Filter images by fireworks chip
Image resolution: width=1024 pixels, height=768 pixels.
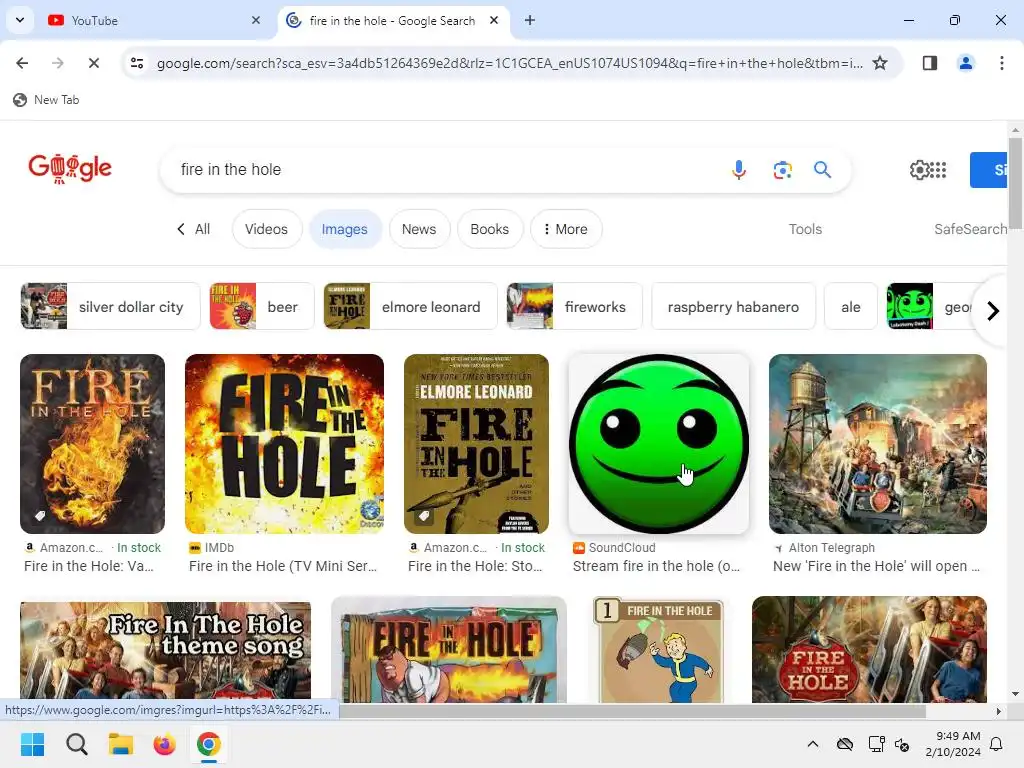pos(574,306)
